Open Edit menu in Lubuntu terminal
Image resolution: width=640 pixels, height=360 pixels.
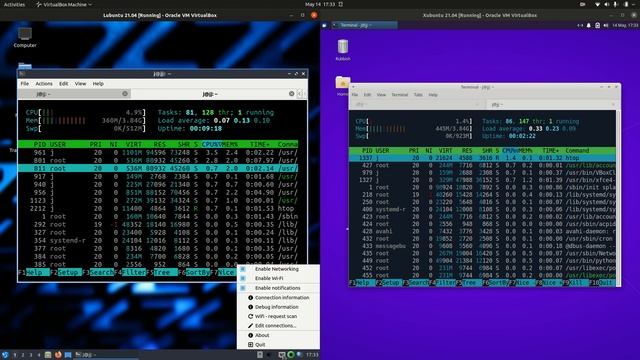tap(64, 84)
